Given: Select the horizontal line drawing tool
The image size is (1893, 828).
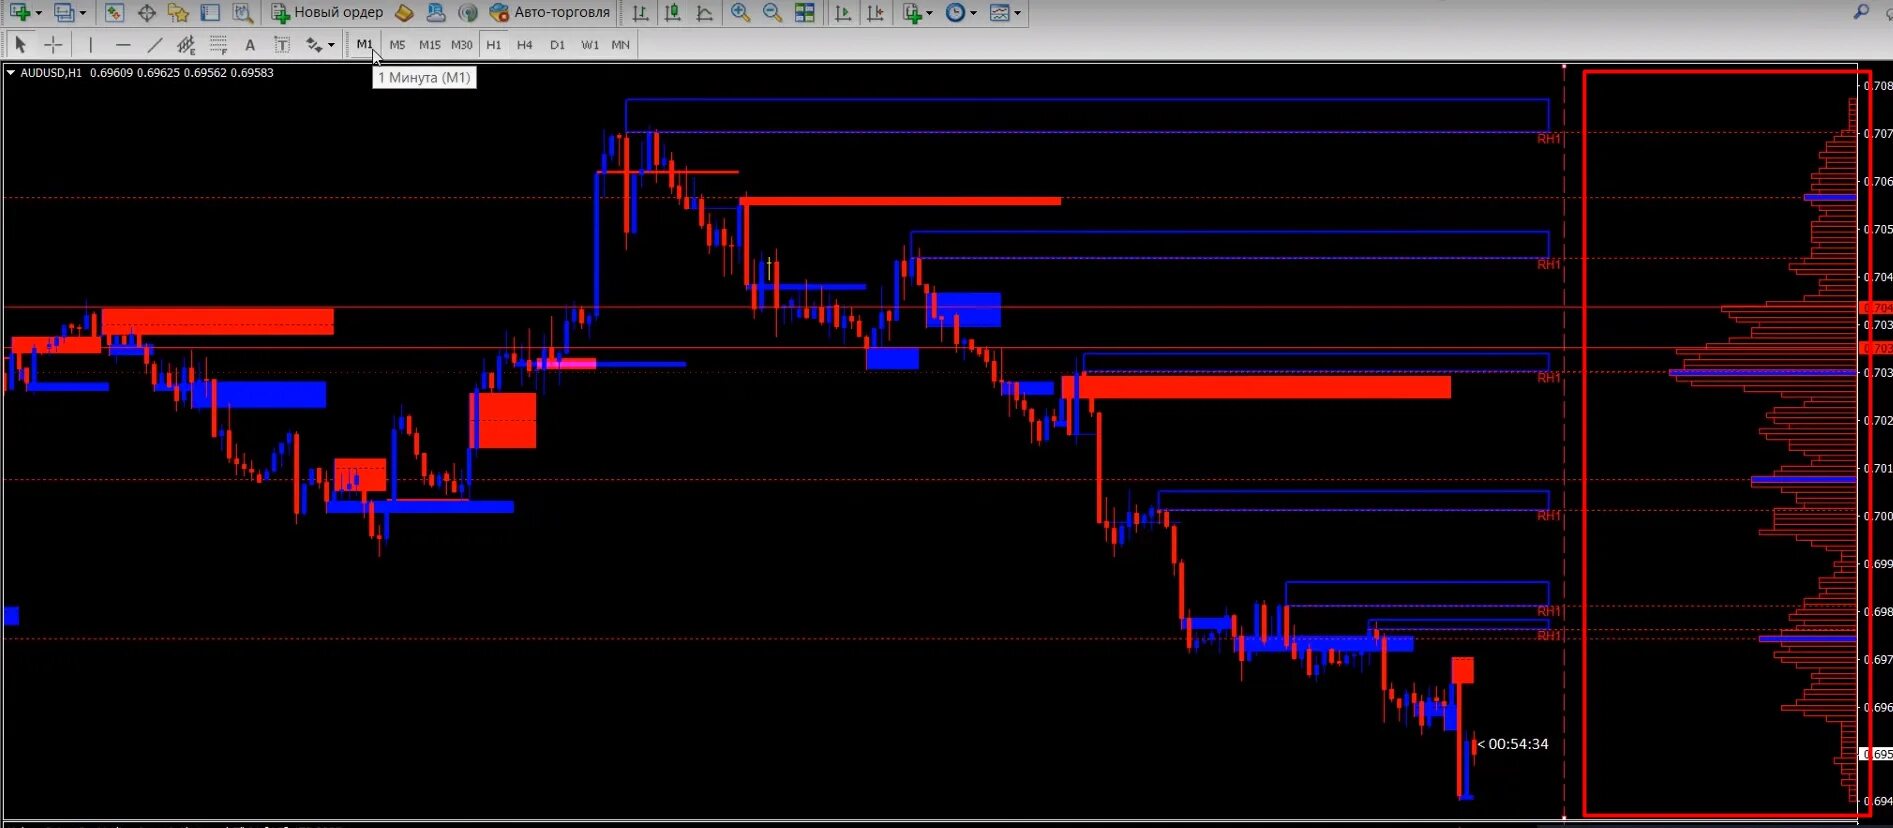Looking at the screenshot, I should tap(123, 45).
